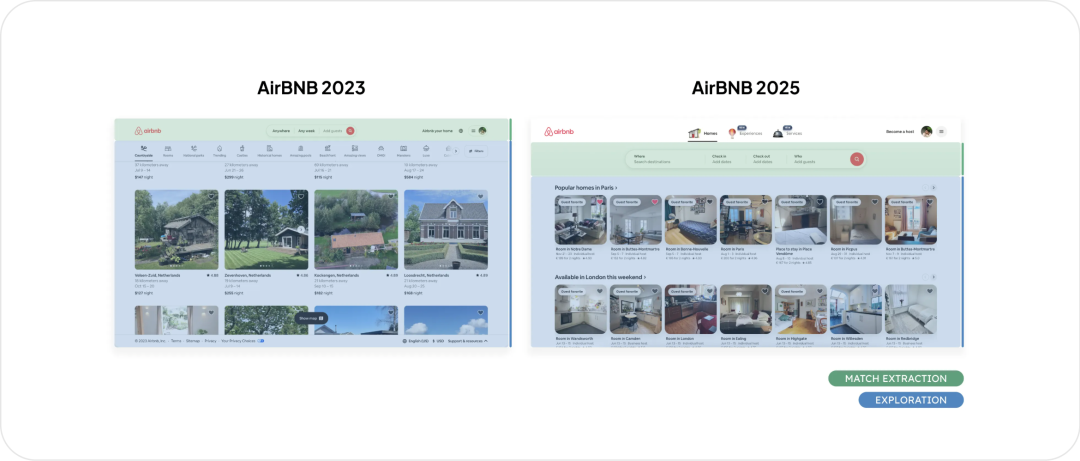Viewport: 1080px width, 461px height.
Task: Select the Countryside category icon
Action: (x=143, y=150)
